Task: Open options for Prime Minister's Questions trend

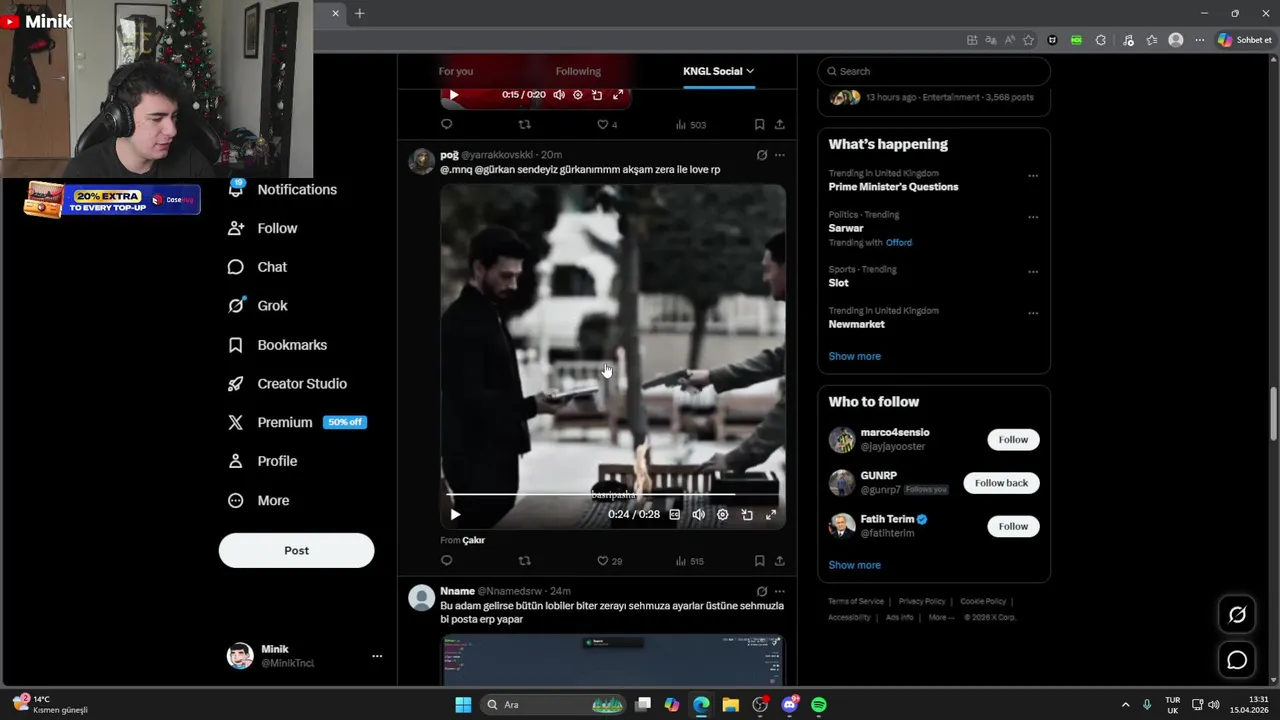Action: 1033,176
